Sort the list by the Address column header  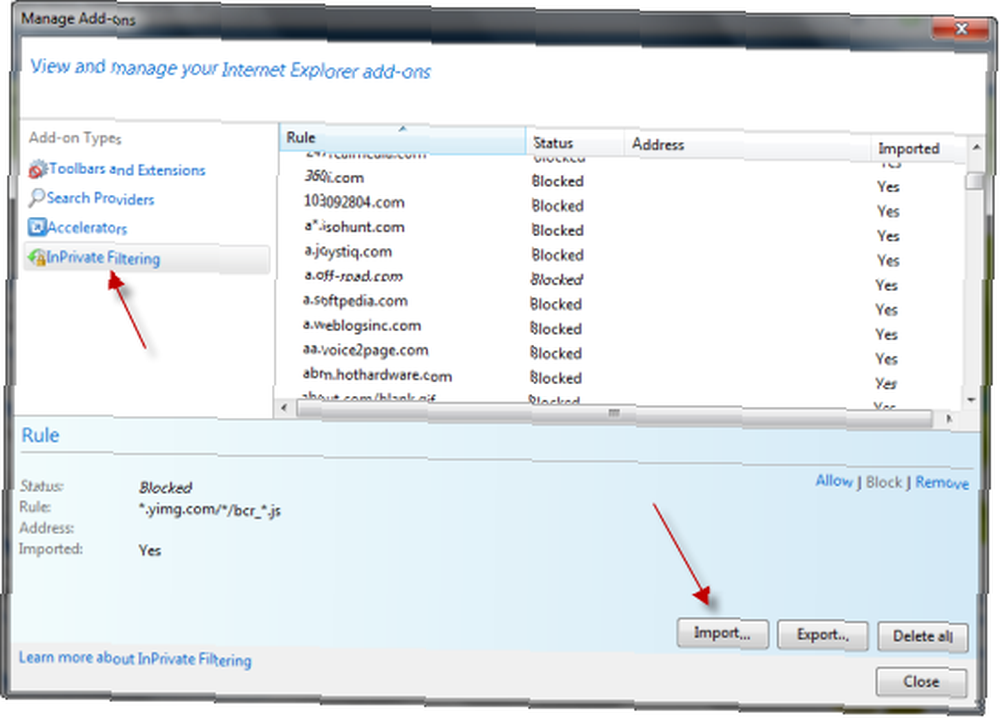[747, 145]
